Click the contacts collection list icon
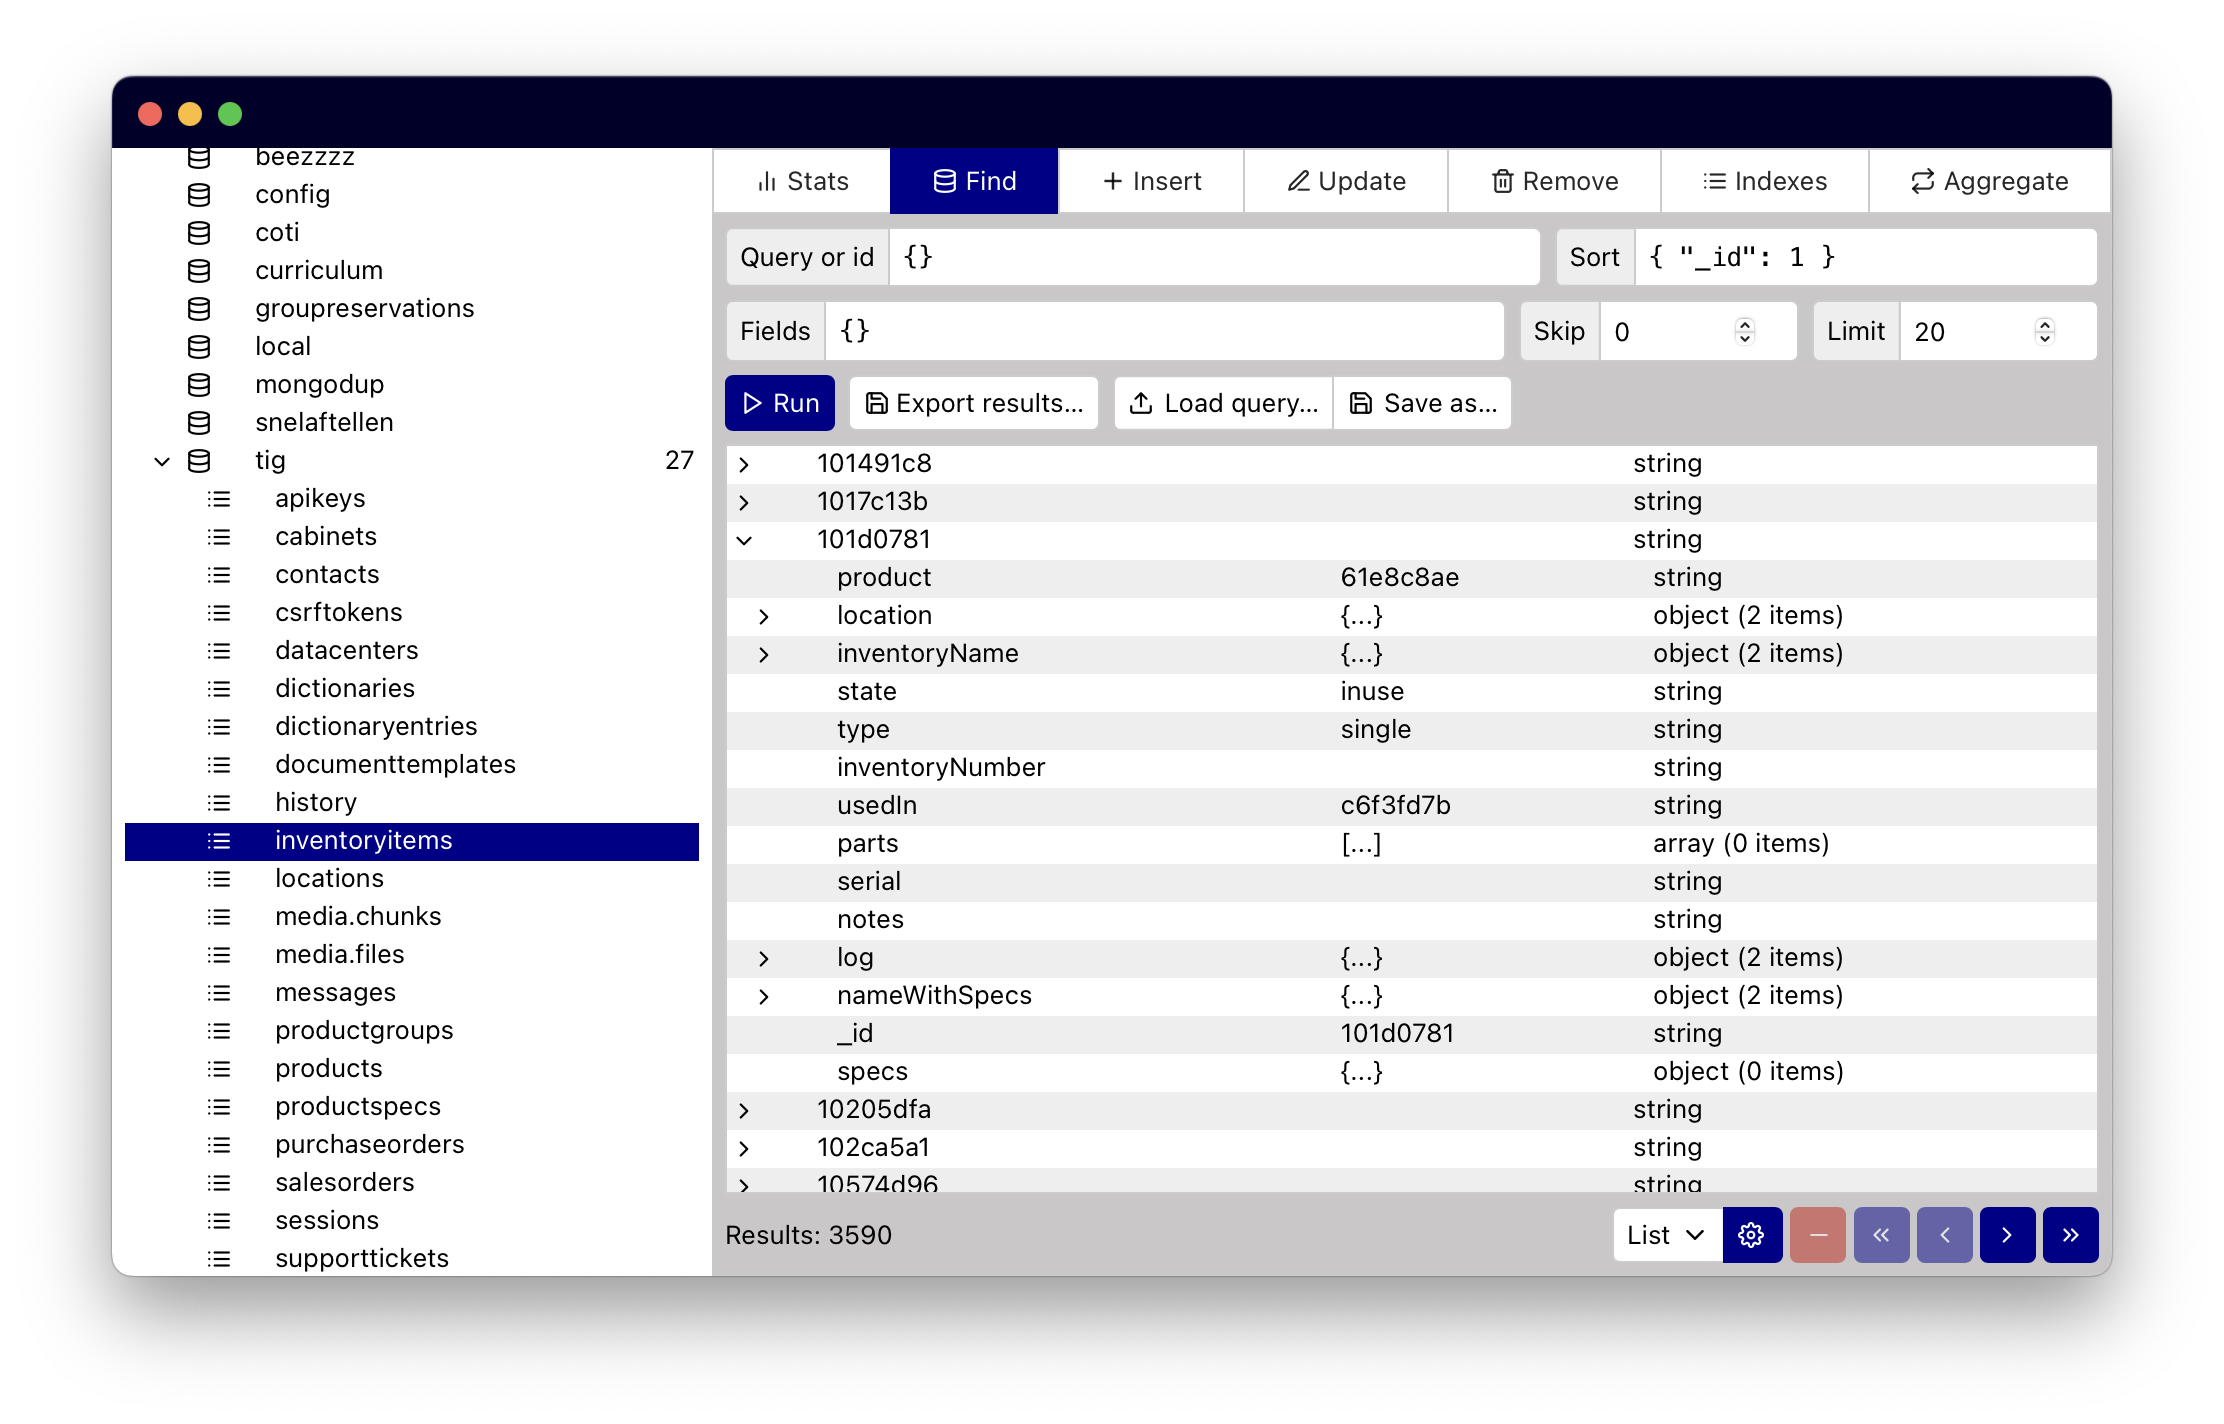The height and width of the screenshot is (1424, 2224). click(x=219, y=574)
